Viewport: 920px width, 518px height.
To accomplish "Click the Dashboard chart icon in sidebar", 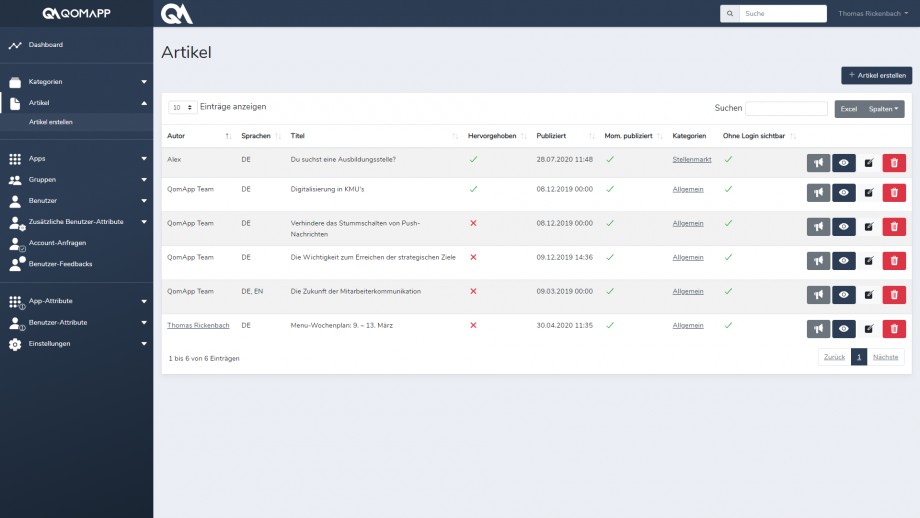I will (15, 45).
